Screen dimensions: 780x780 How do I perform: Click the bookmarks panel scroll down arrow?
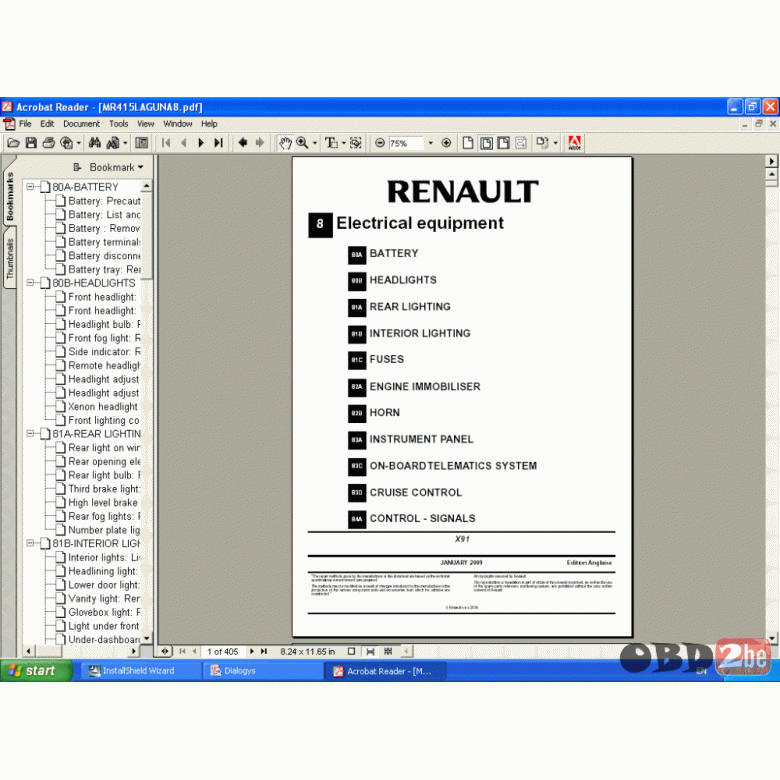(x=147, y=638)
